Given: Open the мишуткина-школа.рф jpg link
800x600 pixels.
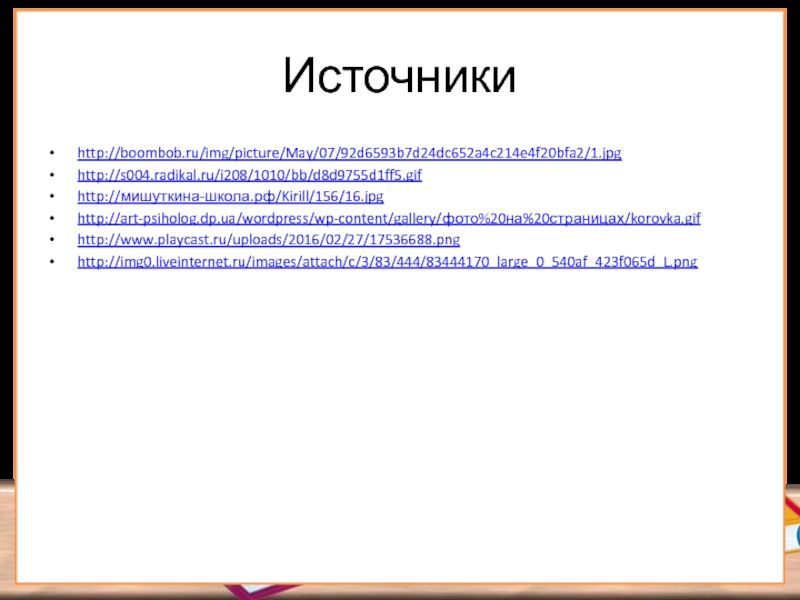Looking at the screenshot, I should [230, 197].
